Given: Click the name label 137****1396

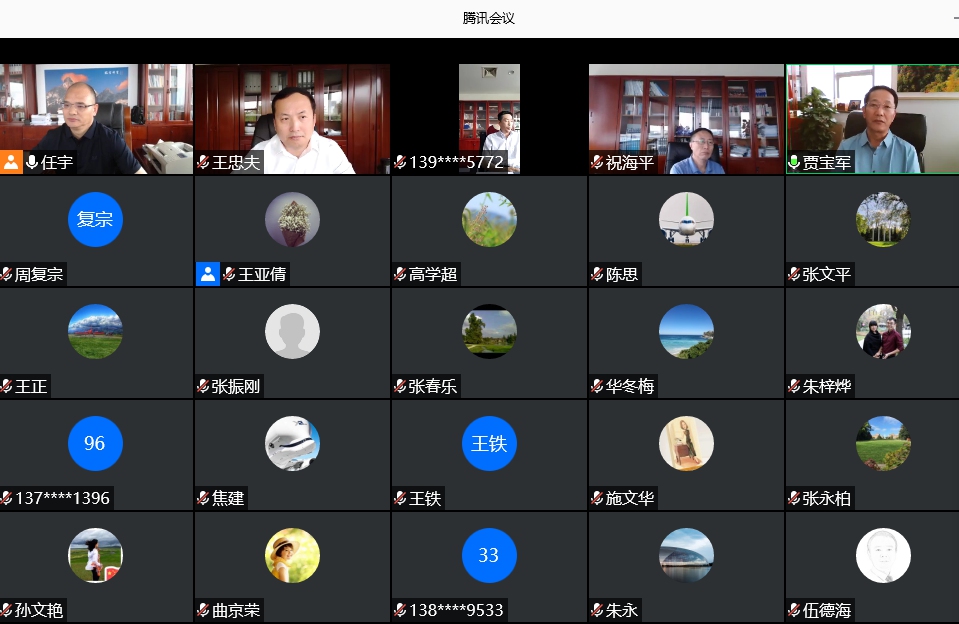Looking at the screenshot, I should [x=62, y=498].
